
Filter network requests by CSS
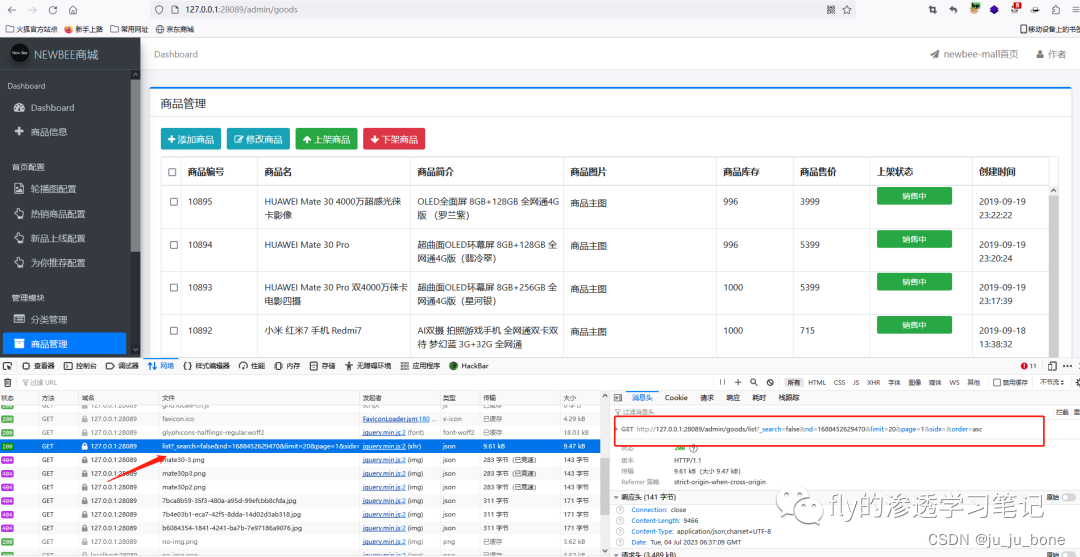tap(839, 382)
